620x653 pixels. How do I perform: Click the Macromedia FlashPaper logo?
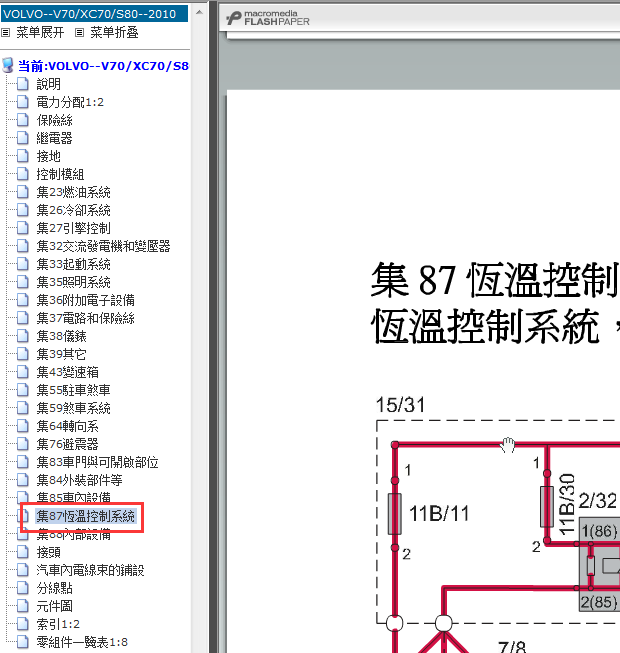pos(268,18)
